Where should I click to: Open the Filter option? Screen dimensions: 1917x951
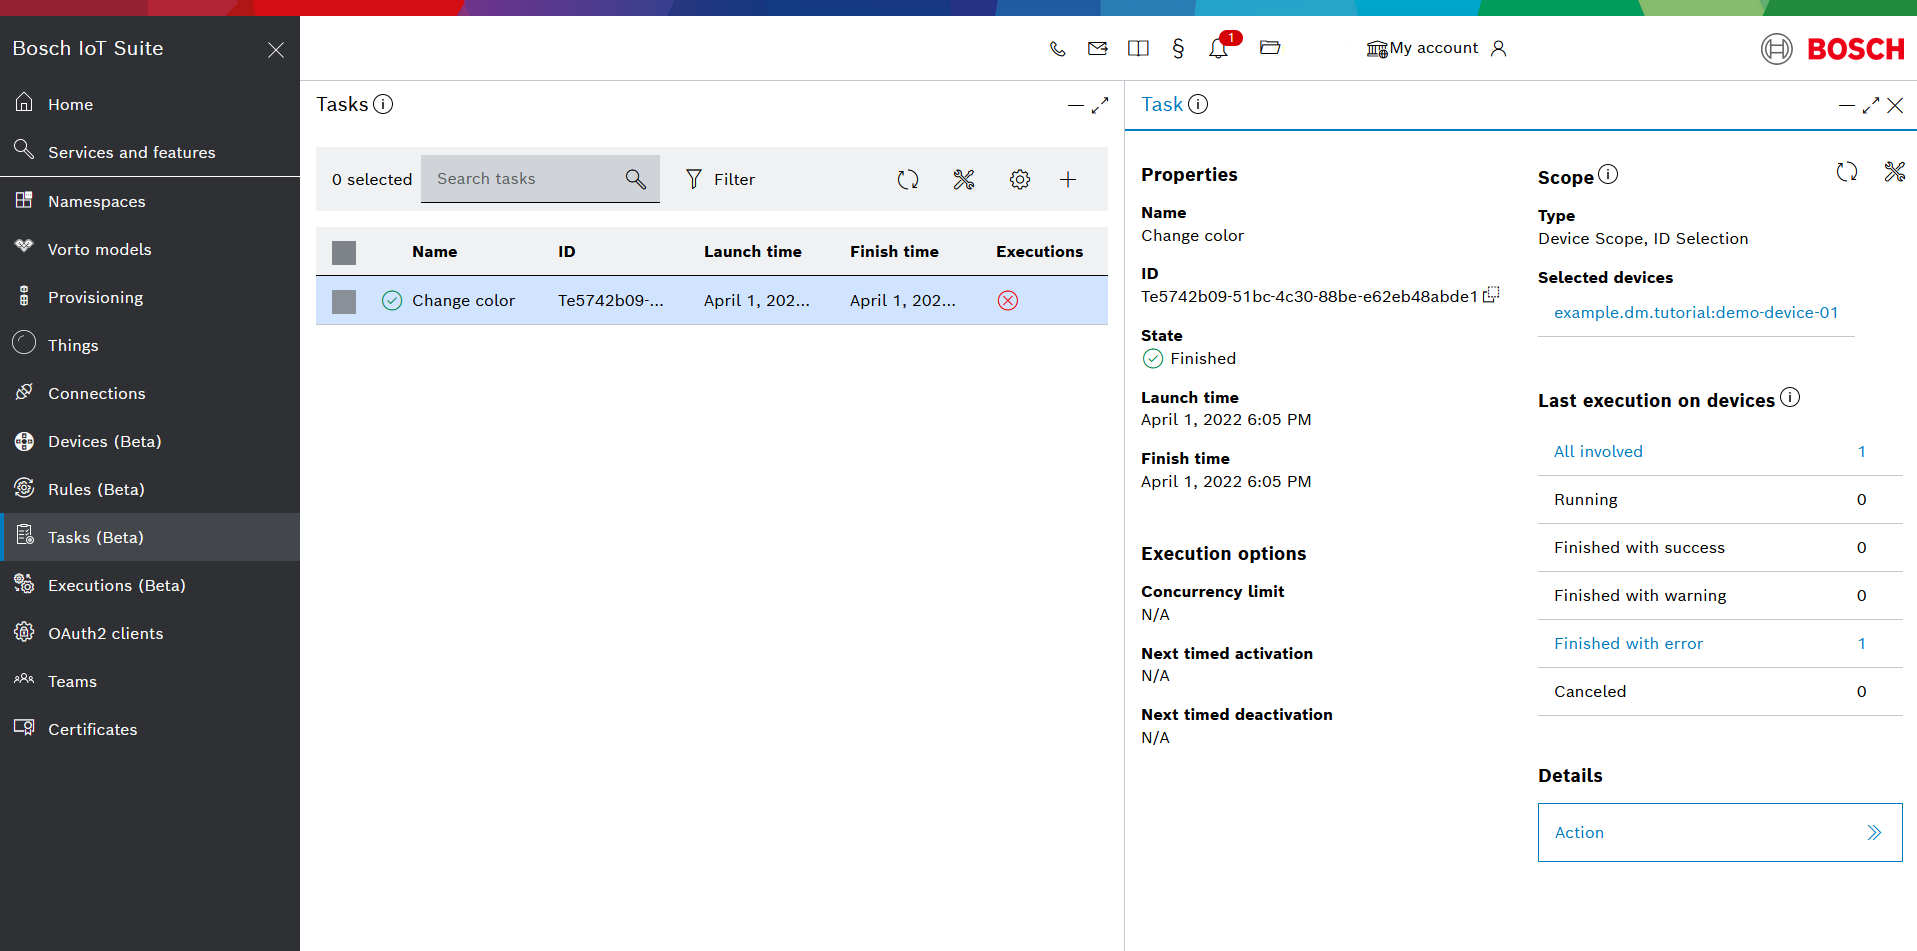720,179
